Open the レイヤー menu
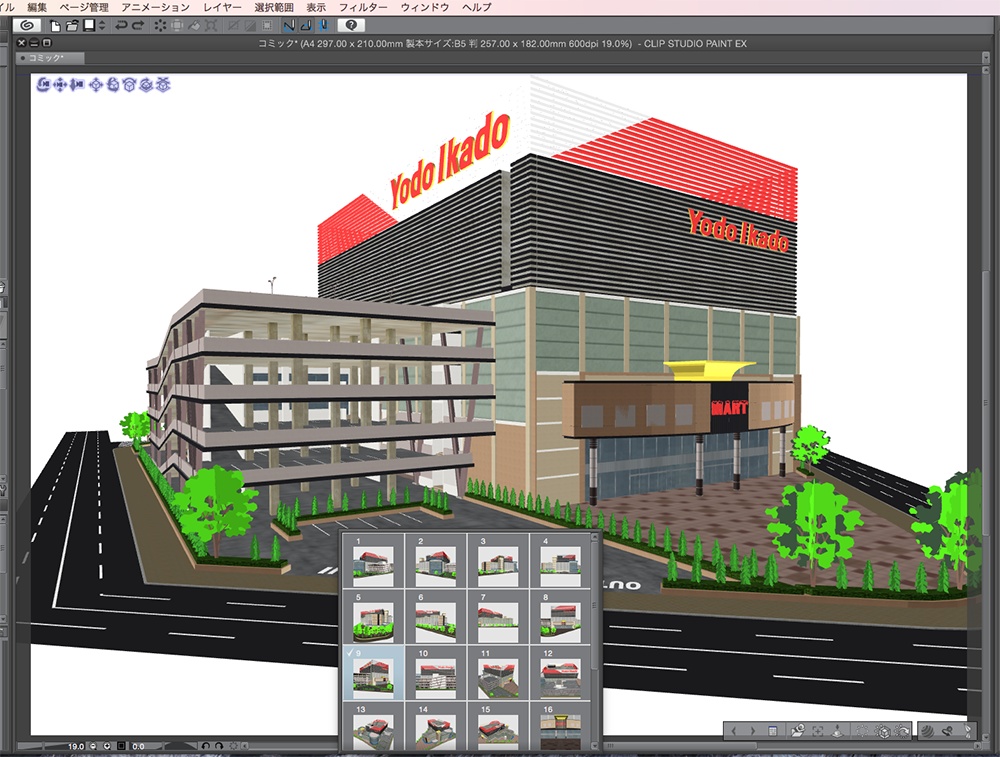This screenshot has height=757, width=1000. (x=222, y=7)
